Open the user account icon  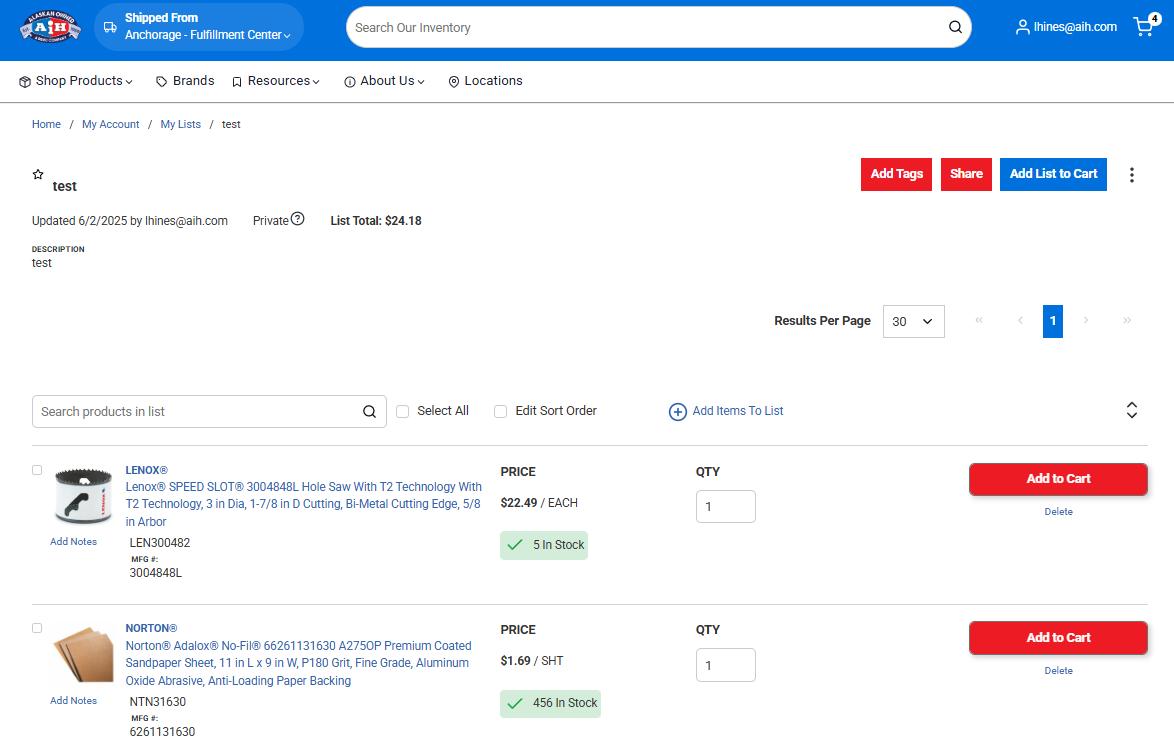coord(1022,27)
